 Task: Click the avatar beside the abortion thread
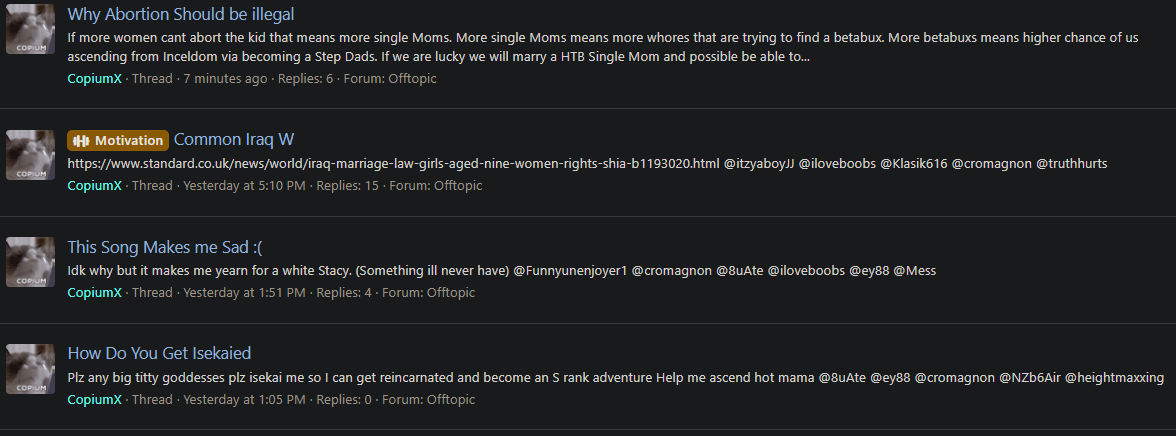coord(31,29)
